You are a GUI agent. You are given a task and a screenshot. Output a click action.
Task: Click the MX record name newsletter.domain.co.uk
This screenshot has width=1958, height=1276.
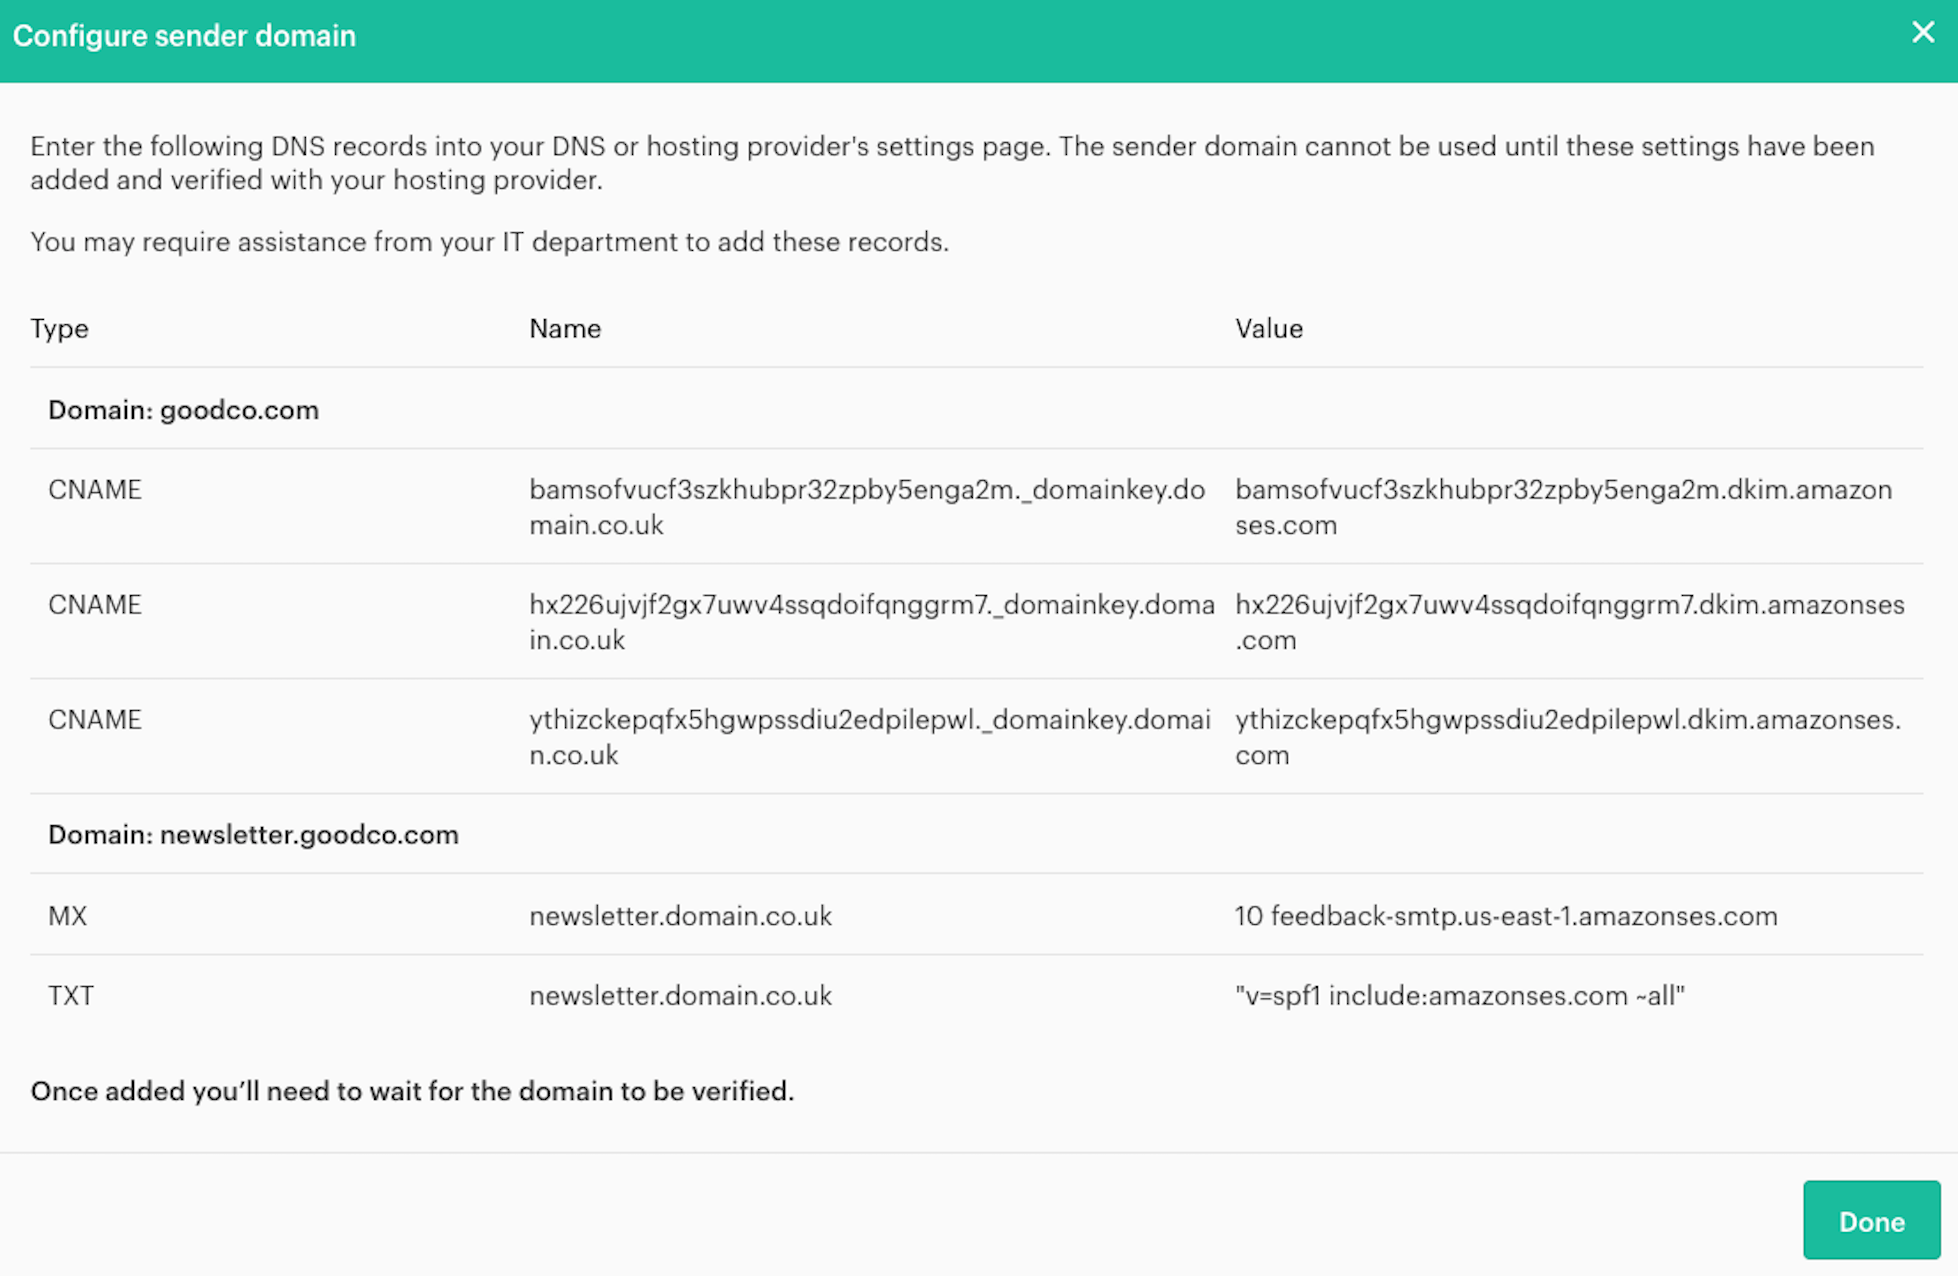pyautogui.click(x=680, y=916)
